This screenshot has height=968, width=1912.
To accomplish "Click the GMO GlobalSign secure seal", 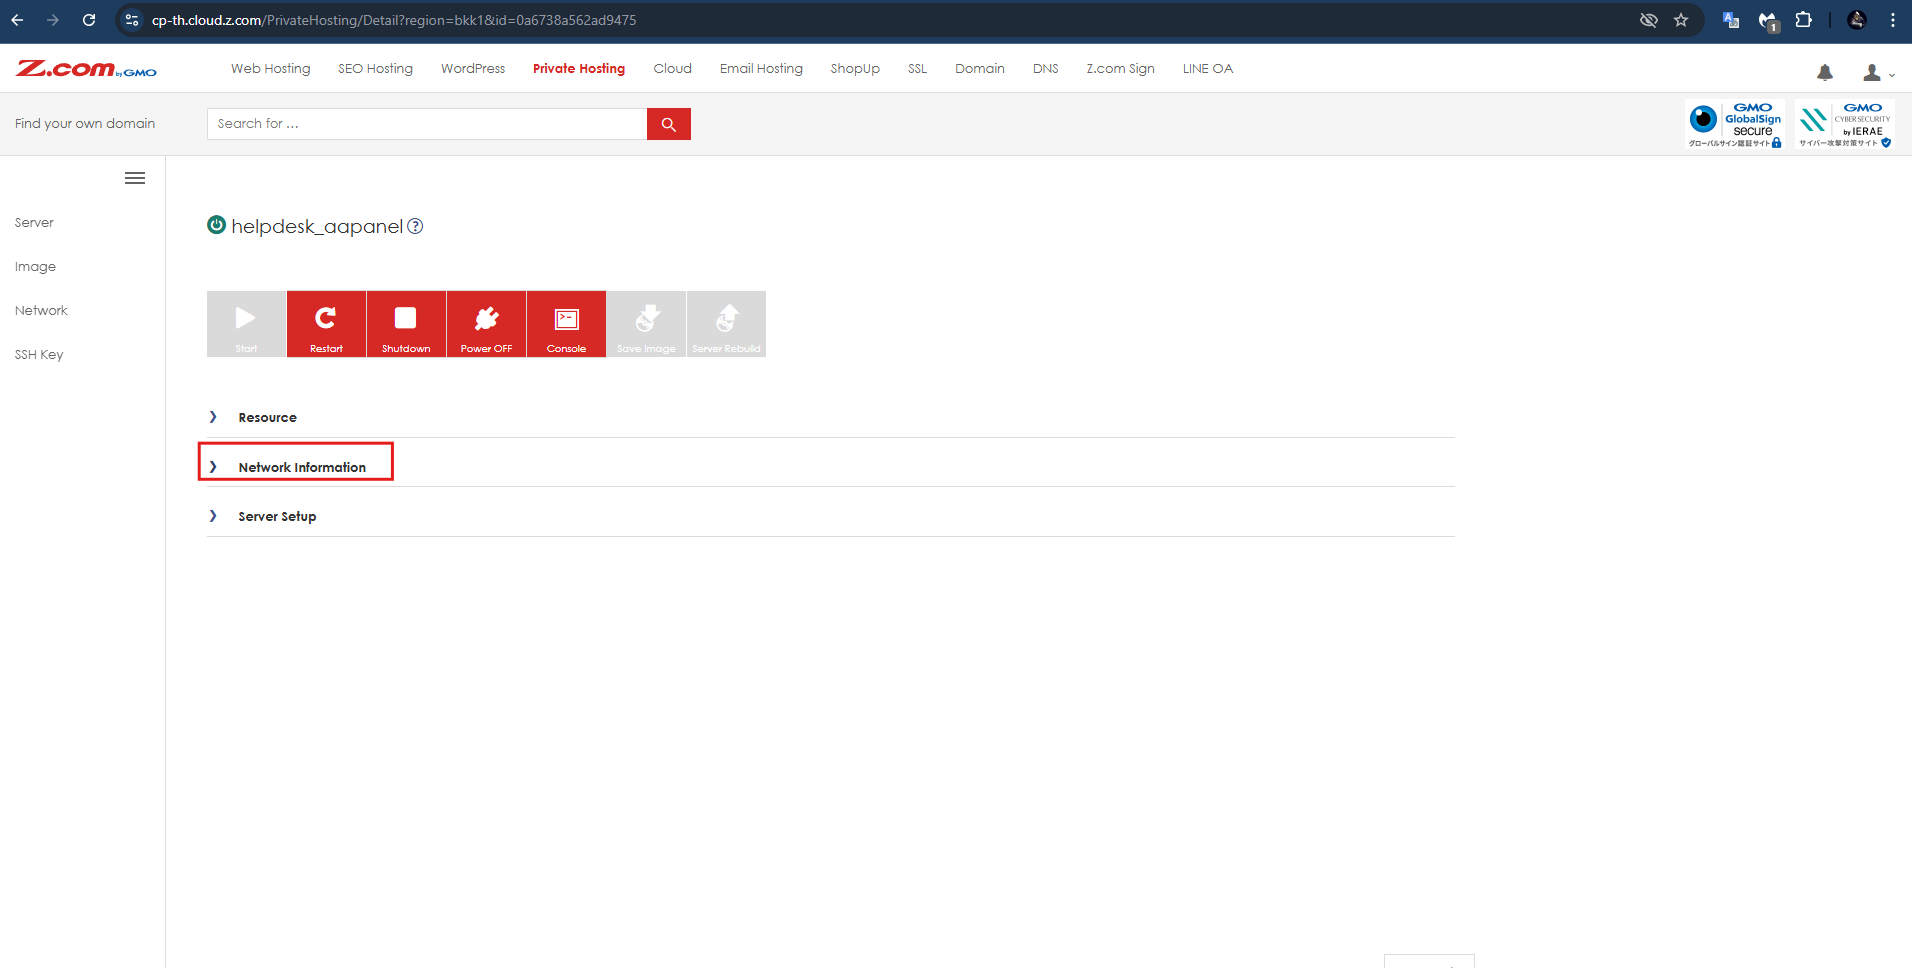I will pos(1735,125).
